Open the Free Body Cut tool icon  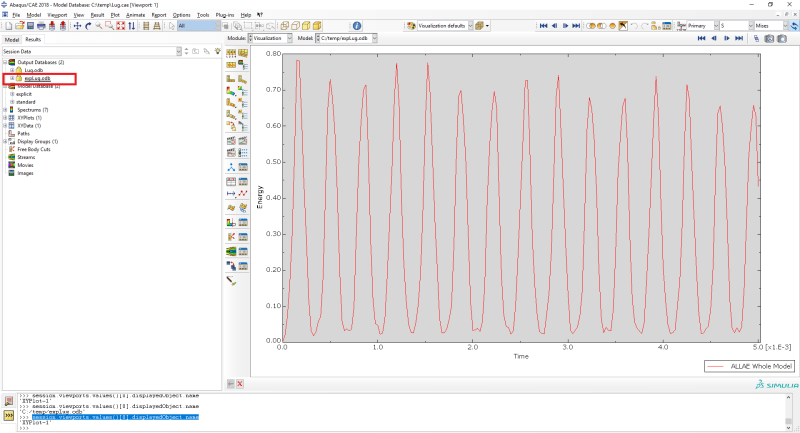[231, 237]
